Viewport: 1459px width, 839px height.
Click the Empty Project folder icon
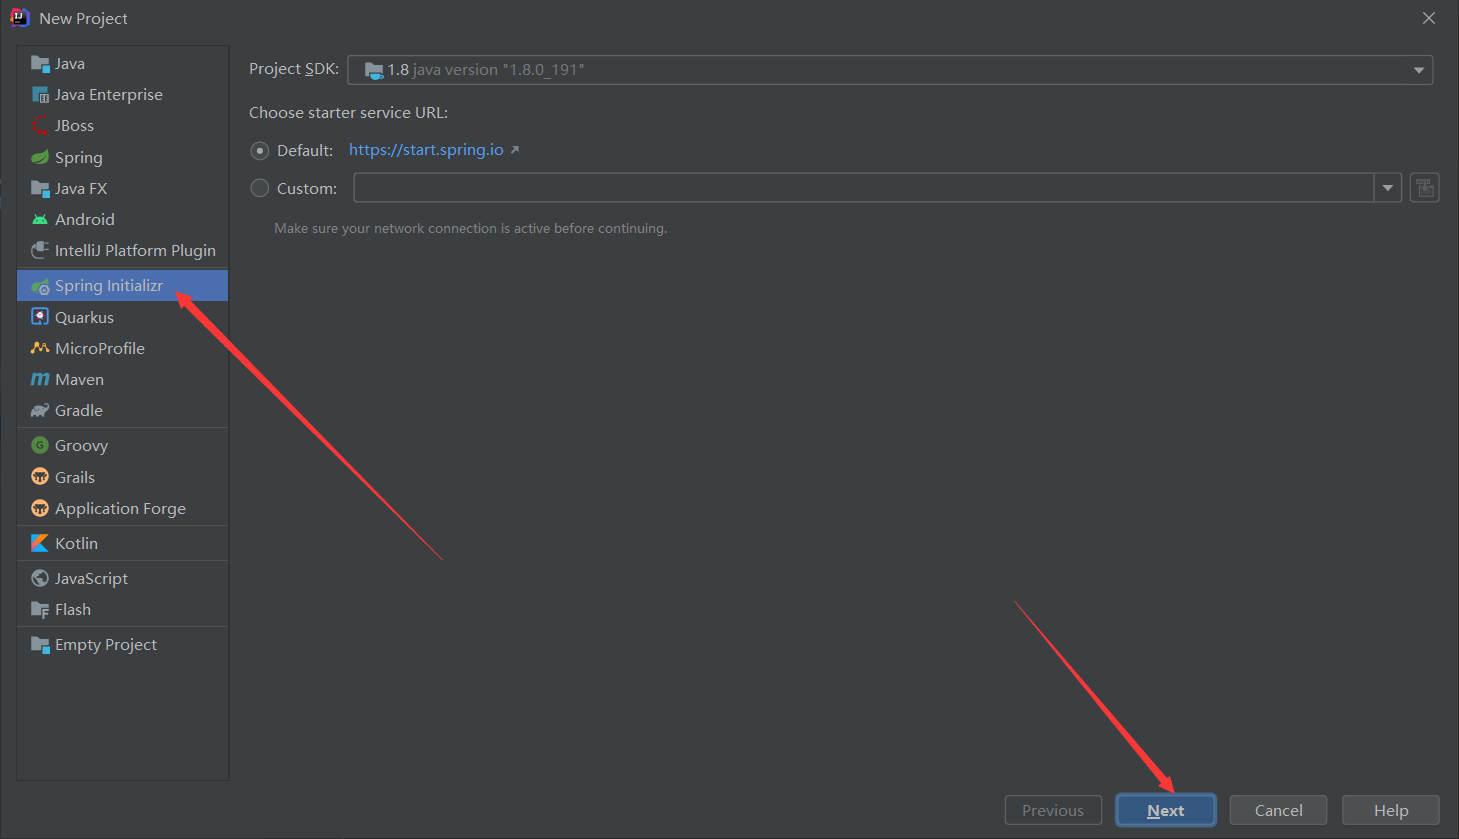click(x=40, y=645)
